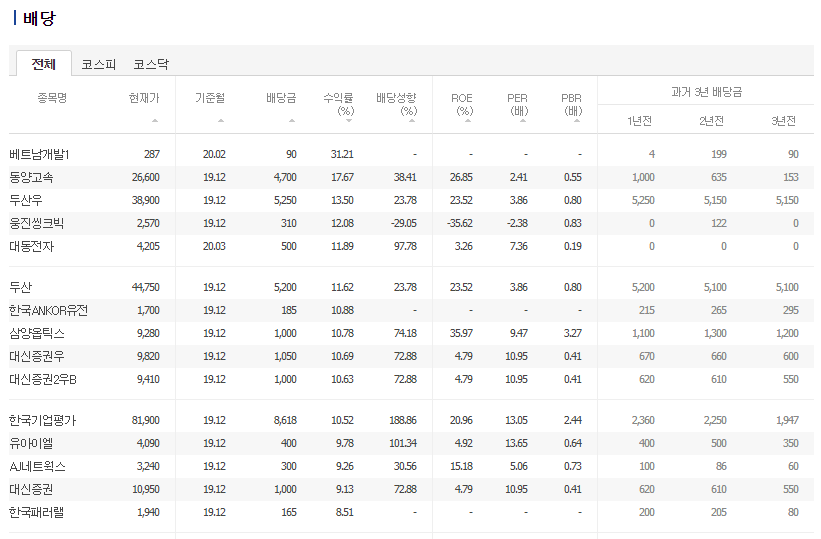Click the 과거 3년 배당금 header
The image size is (821, 539).
[707, 92]
